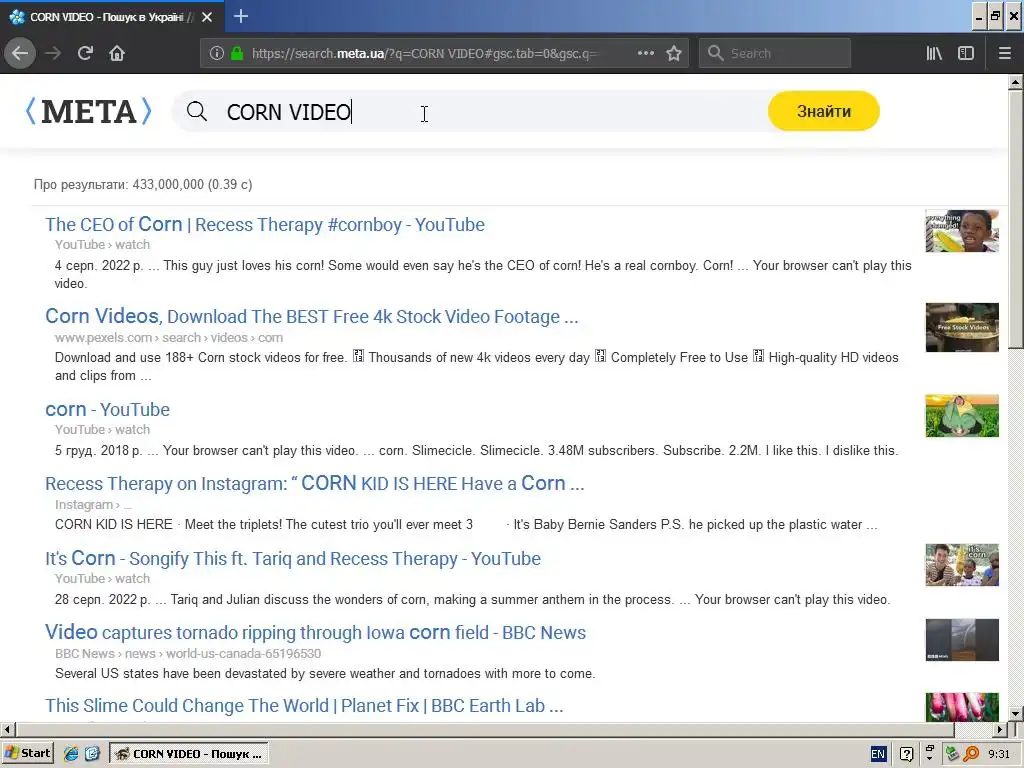
Task: Launch Internet Explorer from quick launch
Action: click(71, 754)
